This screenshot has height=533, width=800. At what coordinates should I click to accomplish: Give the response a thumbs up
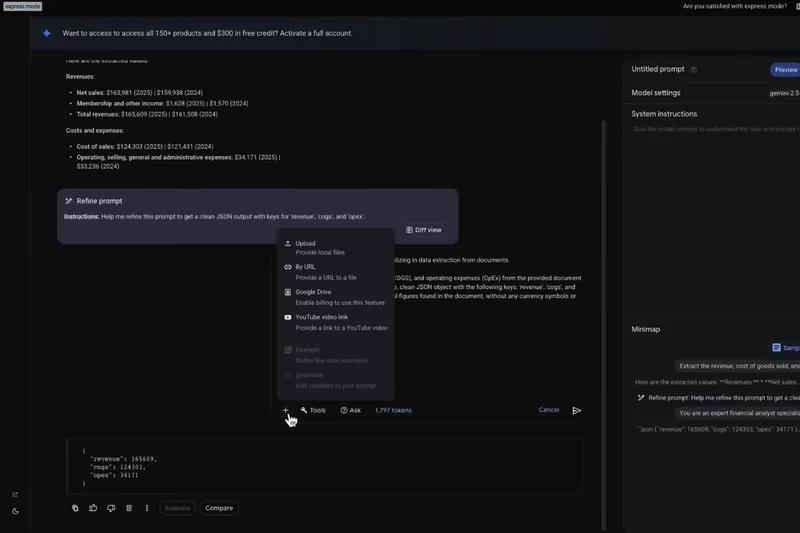(93, 508)
